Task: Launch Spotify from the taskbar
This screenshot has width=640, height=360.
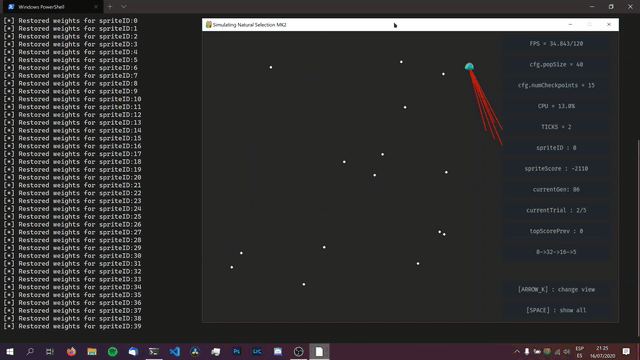Action: tap(113, 351)
